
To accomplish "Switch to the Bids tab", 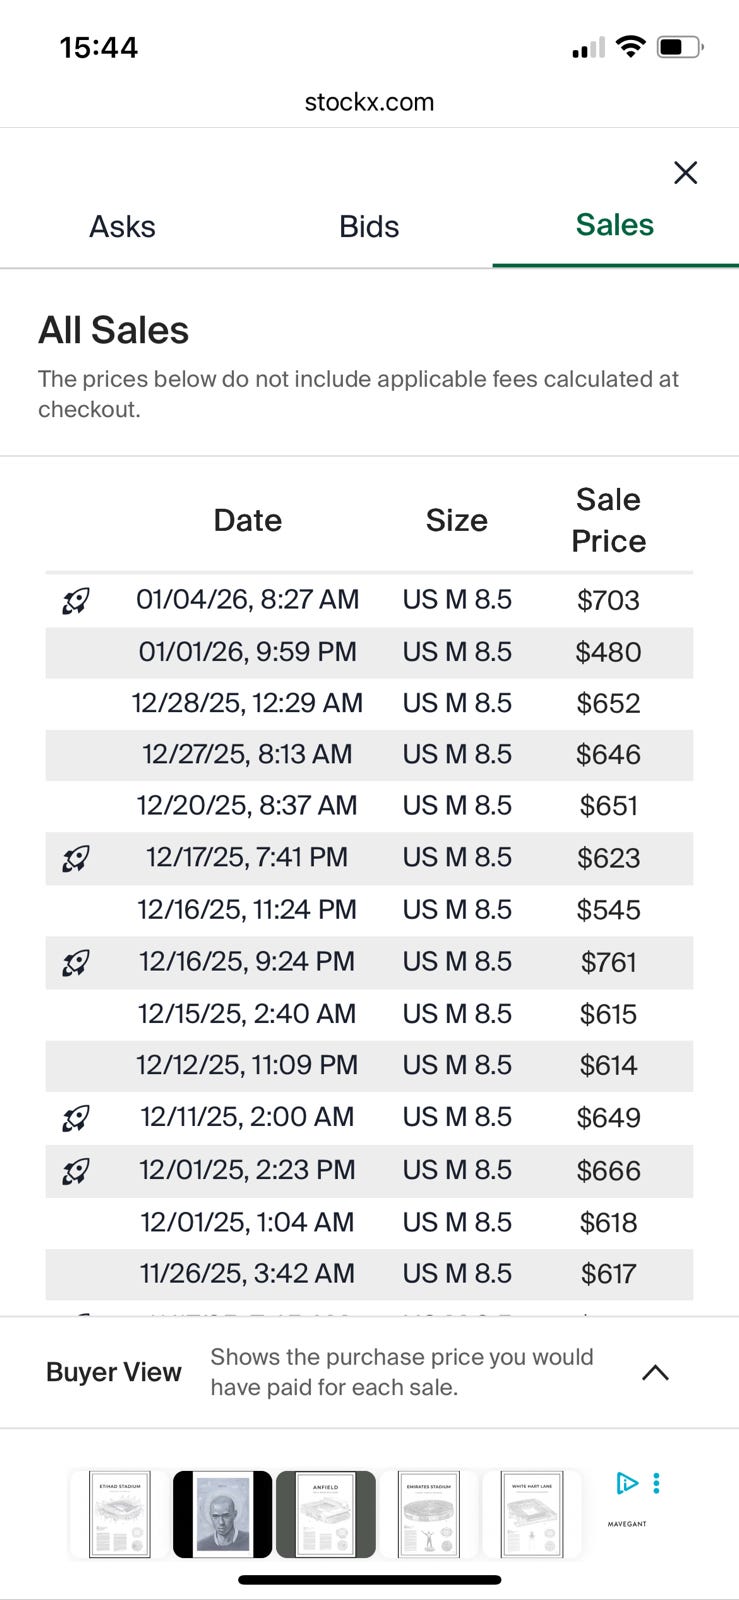I will [x=369, y=227].
